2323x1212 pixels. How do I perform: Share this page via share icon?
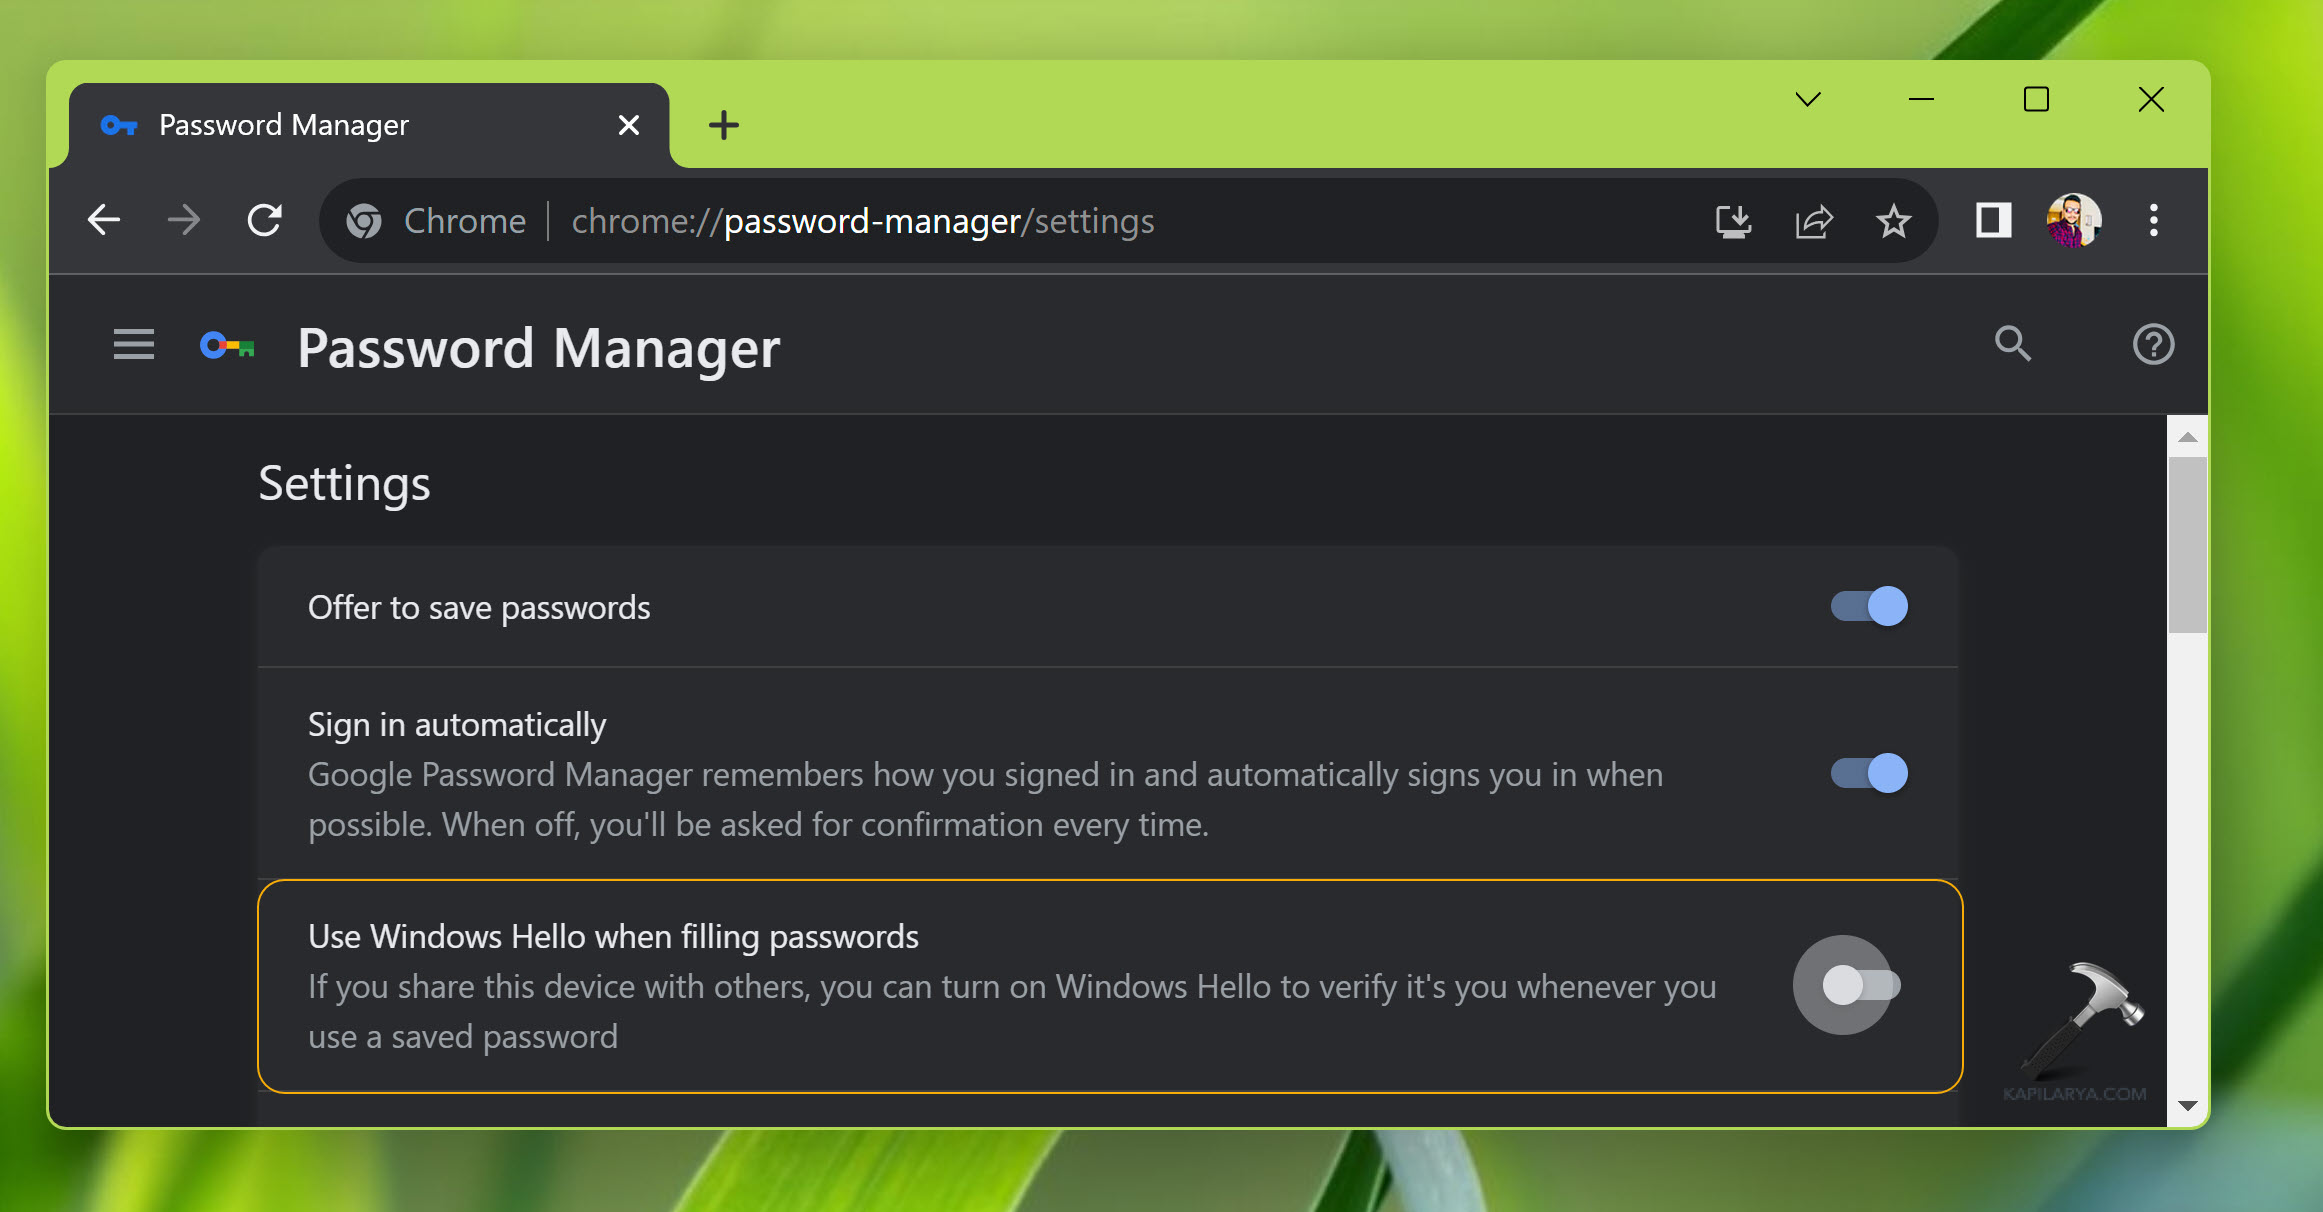point(1813,221)
